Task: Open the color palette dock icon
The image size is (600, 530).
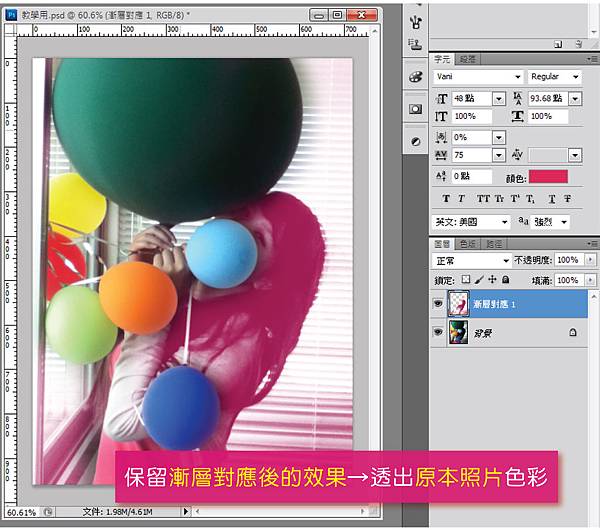Action: pyautogui.click(x=416, y=77)
